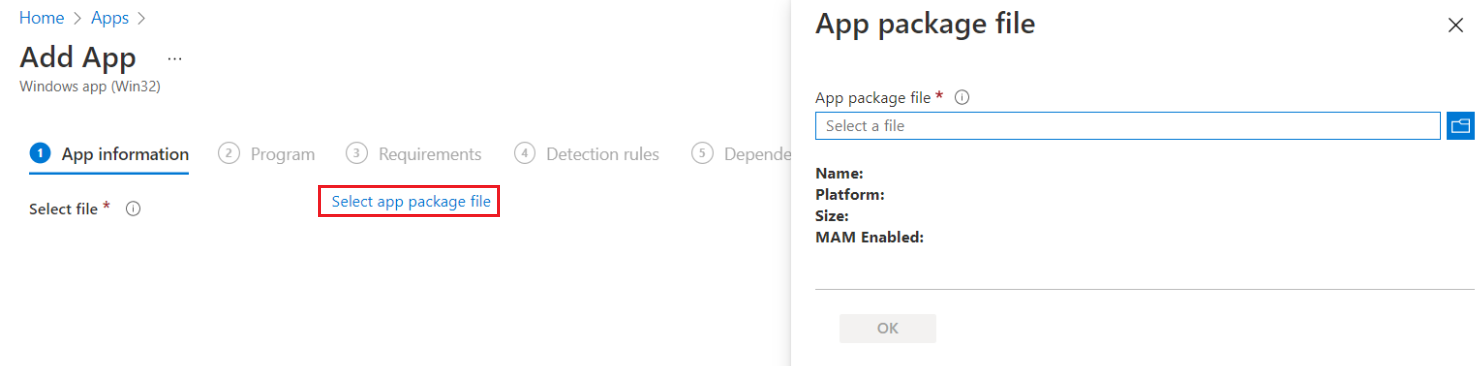Click the Name: label in the panel
The width and height of the screenshot is (1481, 366).
840,173
